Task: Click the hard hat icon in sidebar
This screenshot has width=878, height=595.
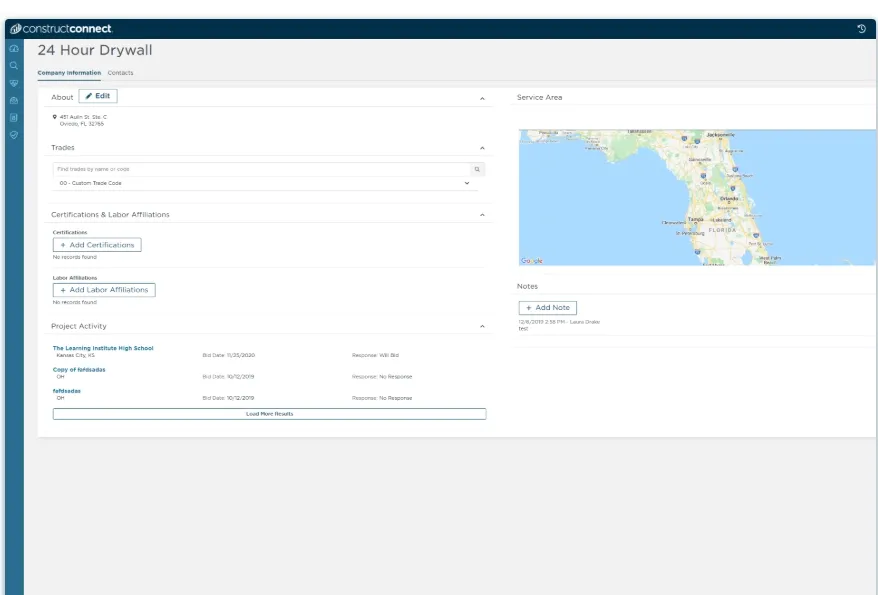Action: coord(14,101)
